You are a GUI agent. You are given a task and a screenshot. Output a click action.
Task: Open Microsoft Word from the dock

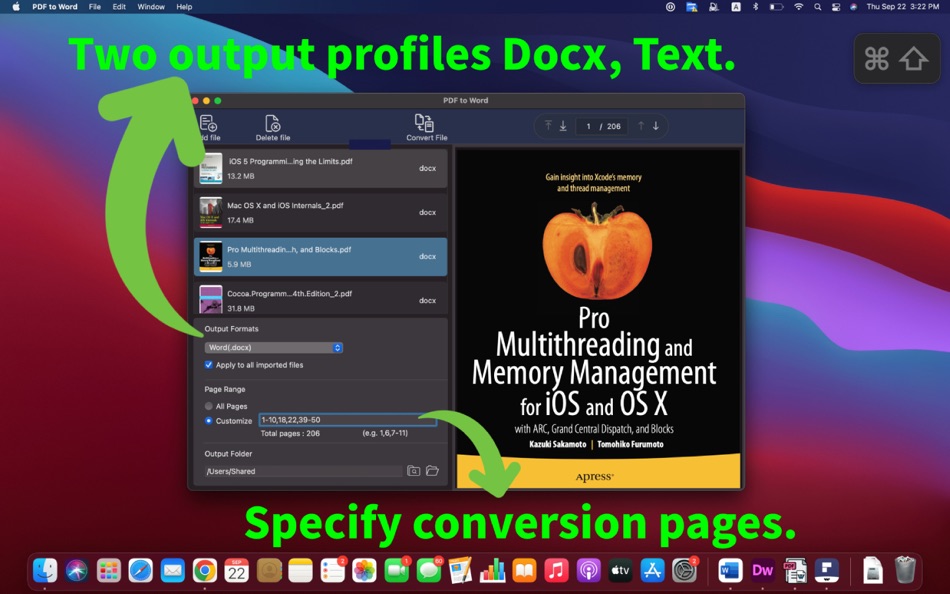pos(731,570)
